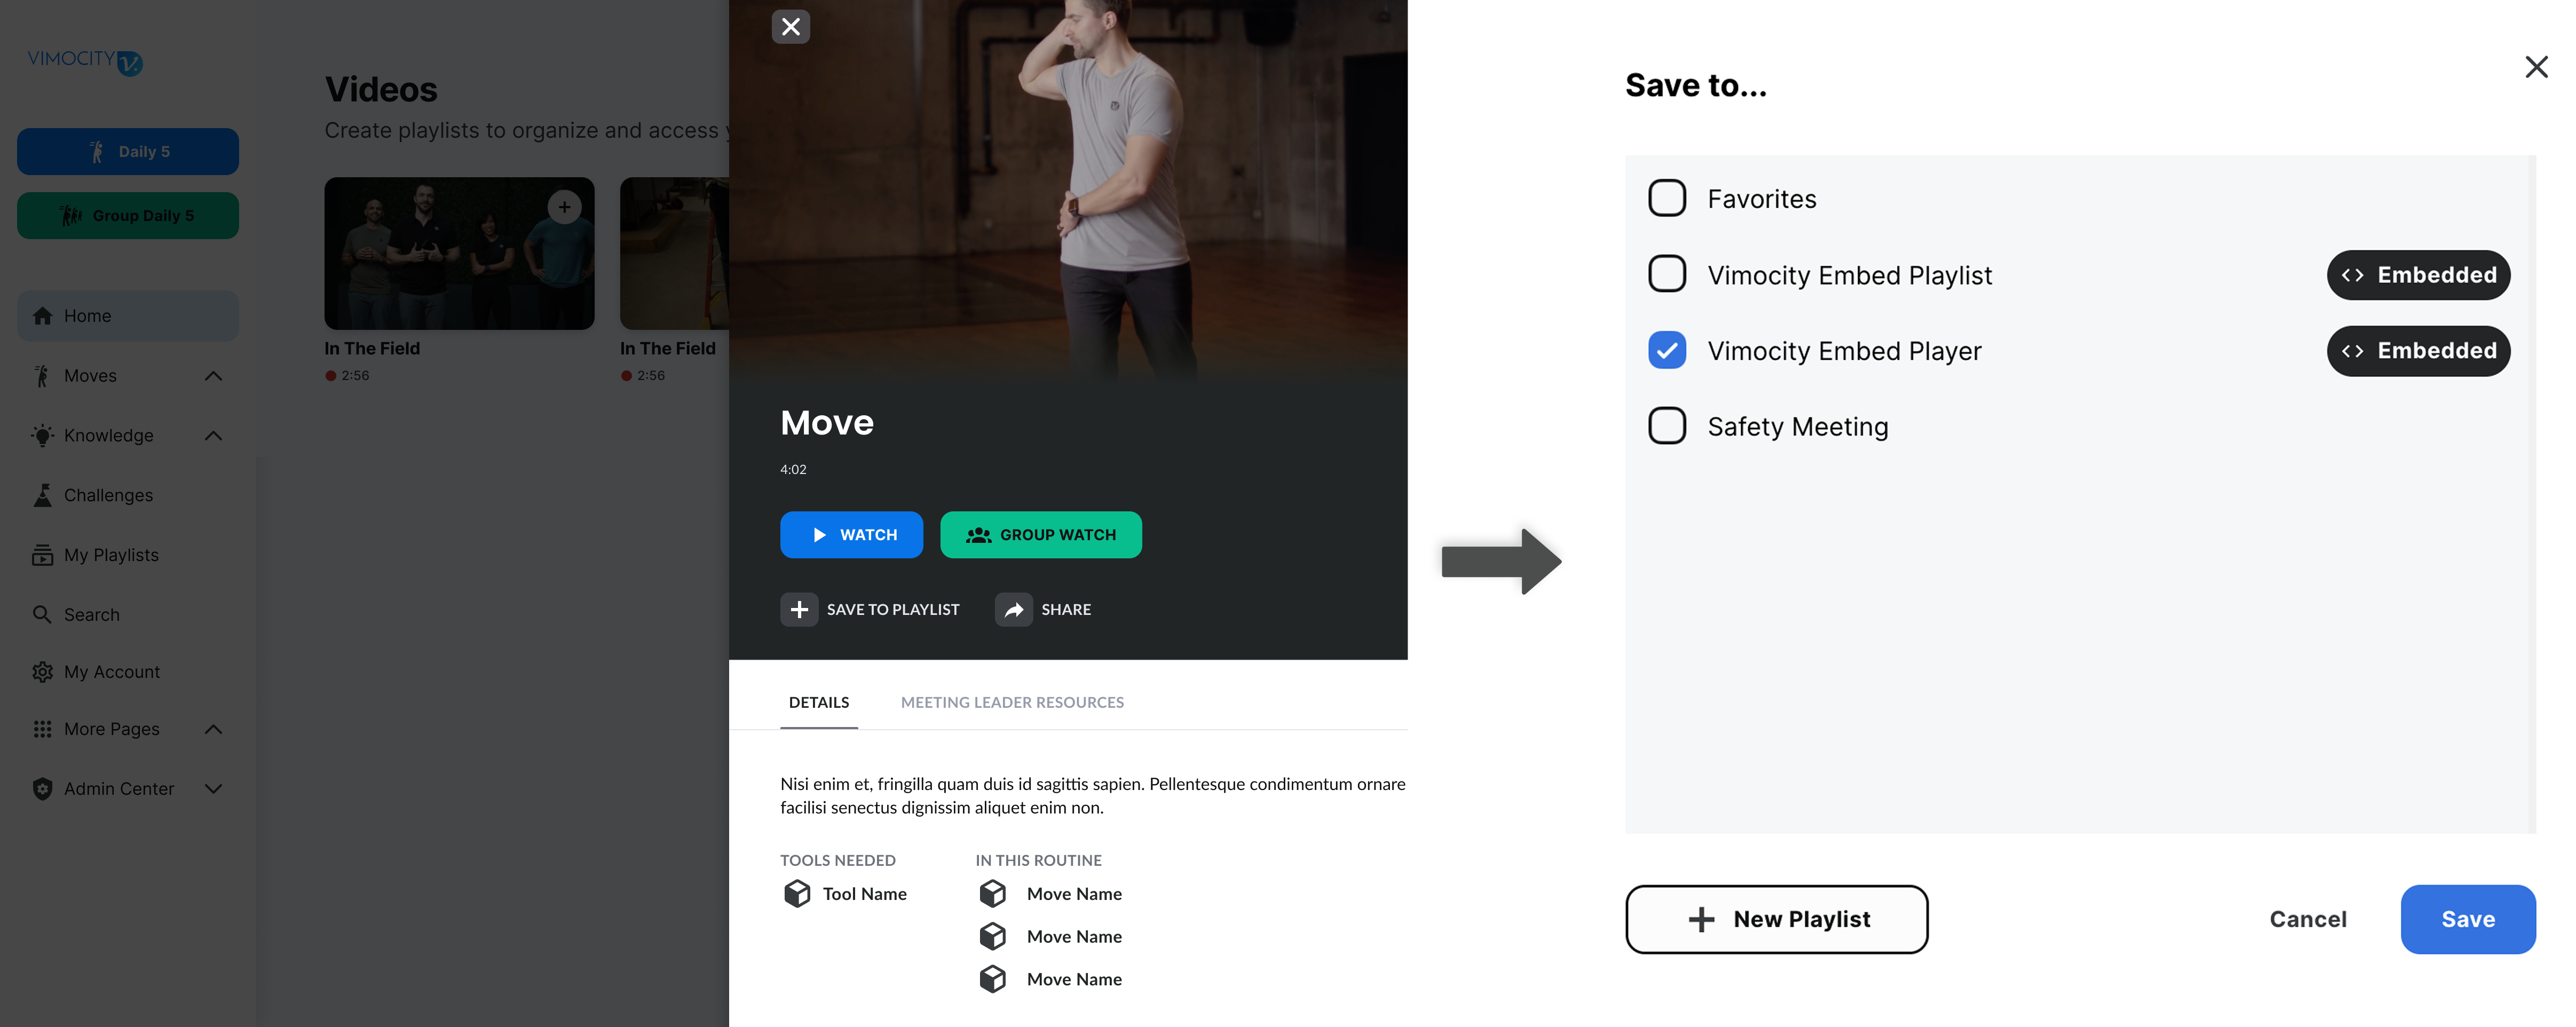Click the second Move Name cube icon
Viewport: 2576px width, 1027px height.
point(992,936)
